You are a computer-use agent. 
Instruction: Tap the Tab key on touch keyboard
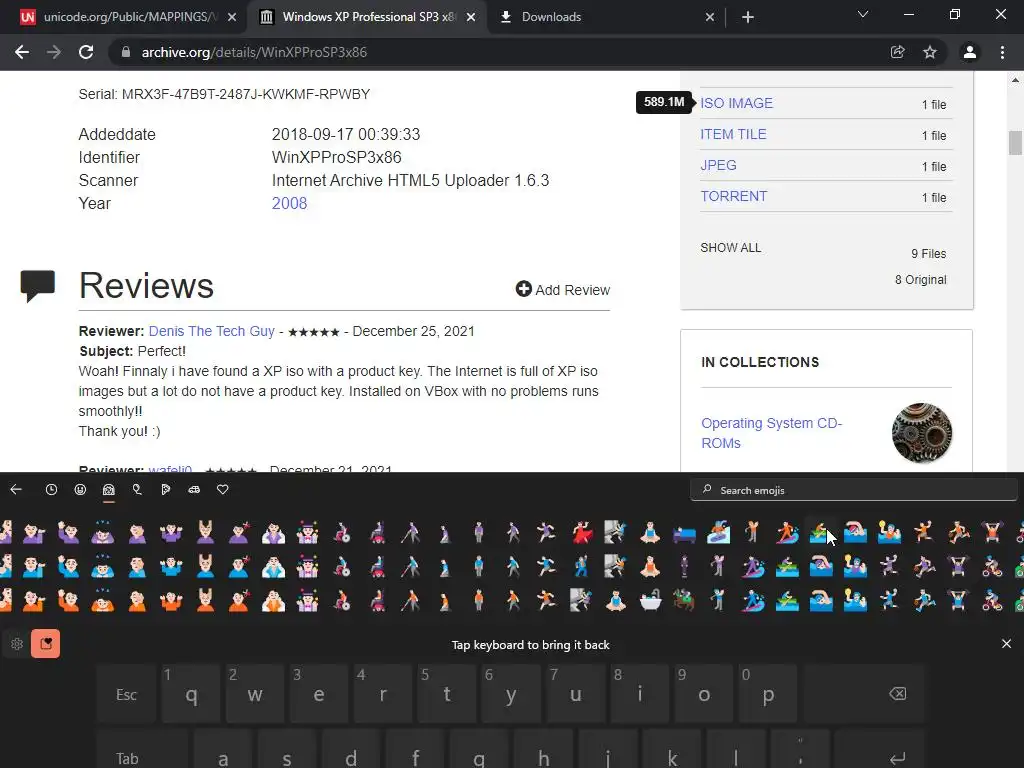click(x=142, y=750)
